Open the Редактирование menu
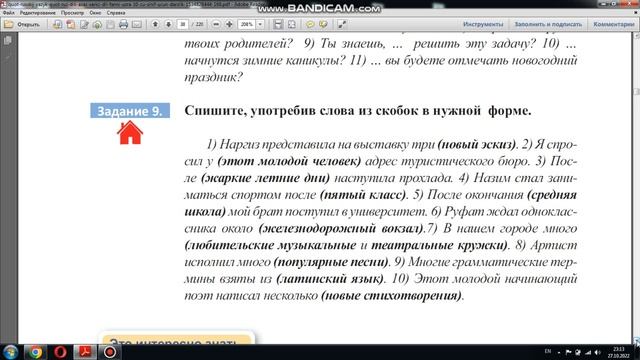 point(38,13)
